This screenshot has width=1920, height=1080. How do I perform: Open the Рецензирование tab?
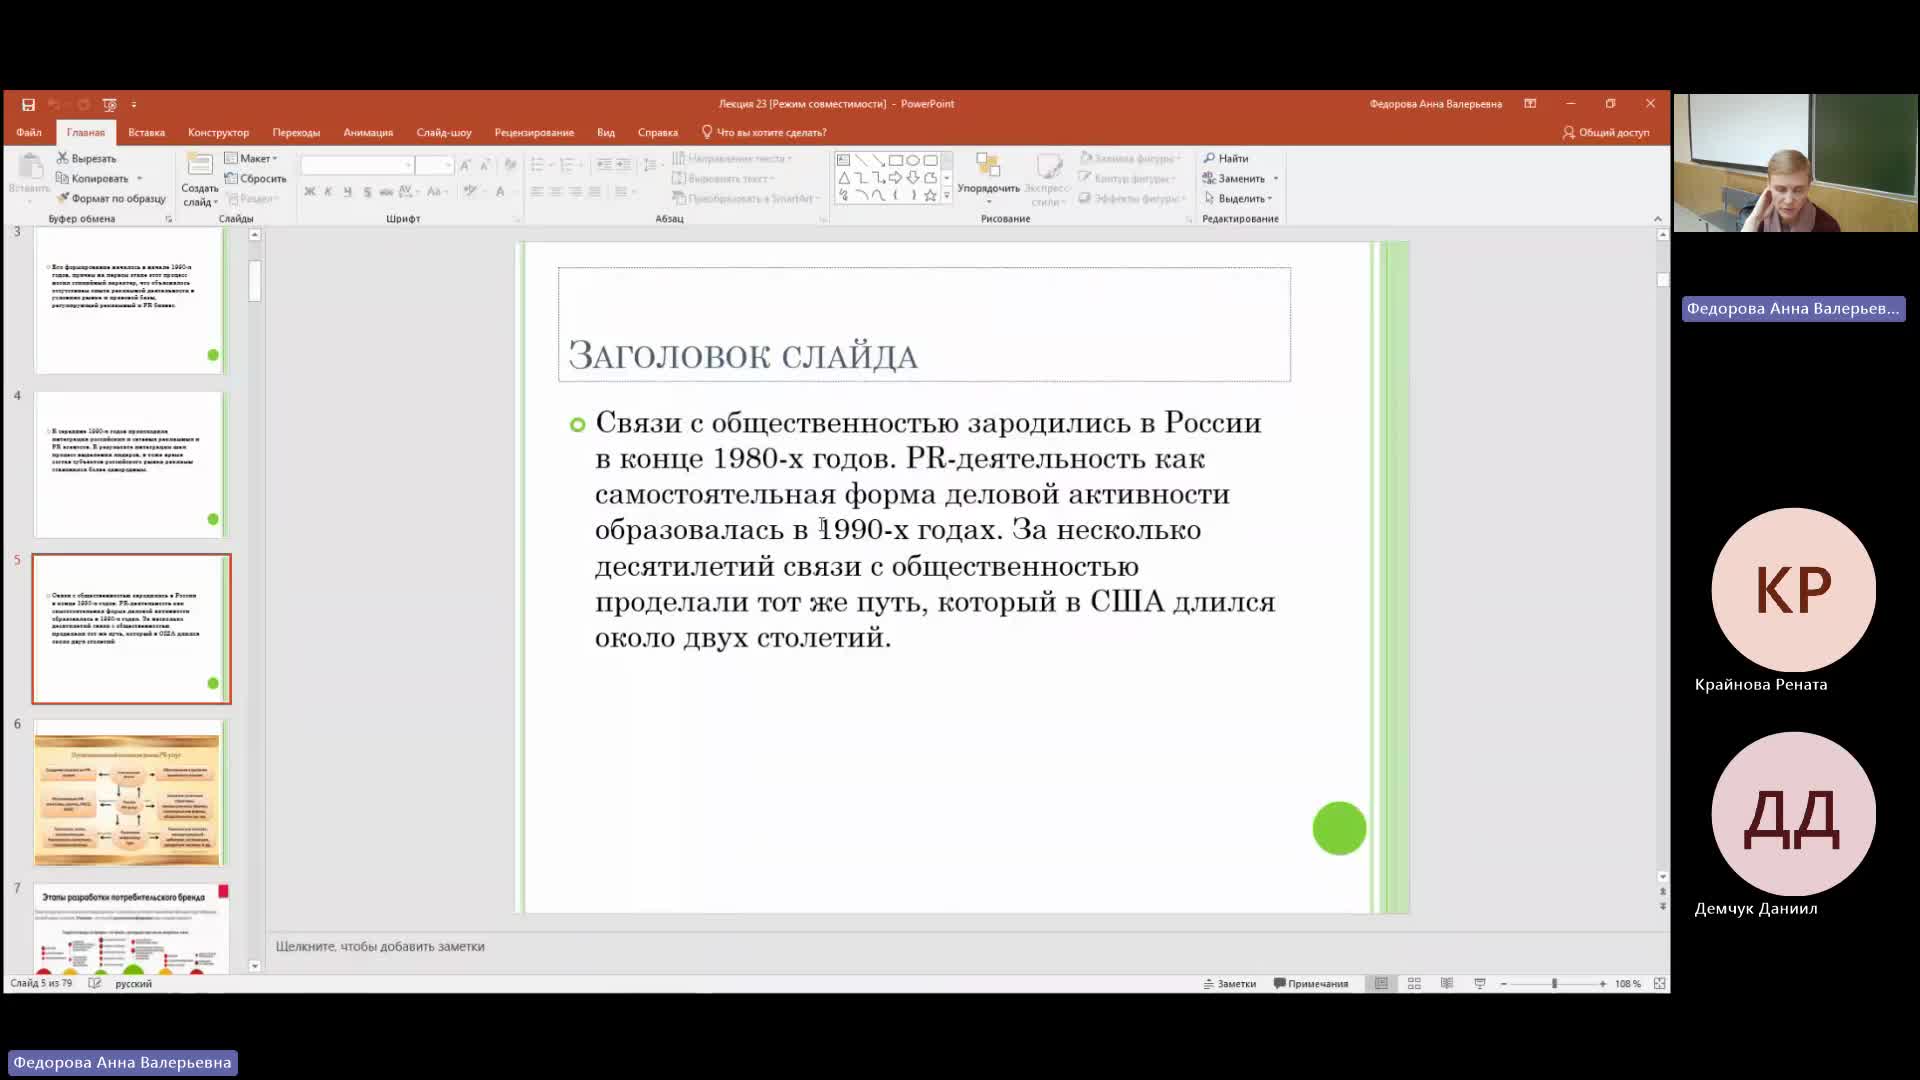click(534, 132)
